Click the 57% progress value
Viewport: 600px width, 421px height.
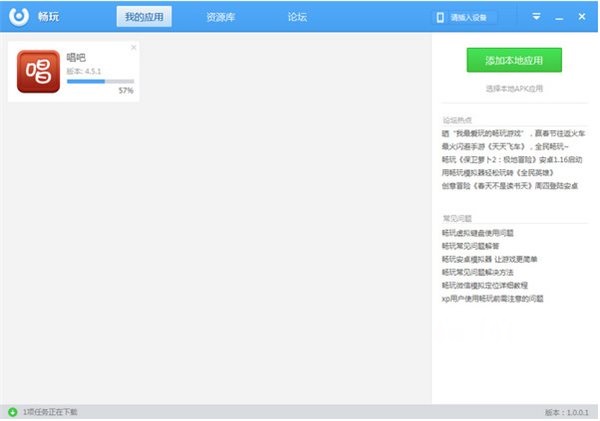tap(126, 91)
